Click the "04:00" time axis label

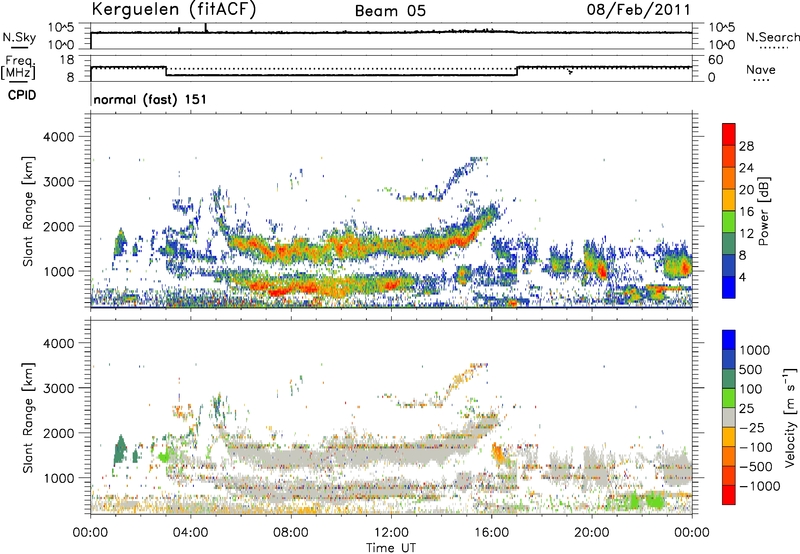(x=191, y=533)
